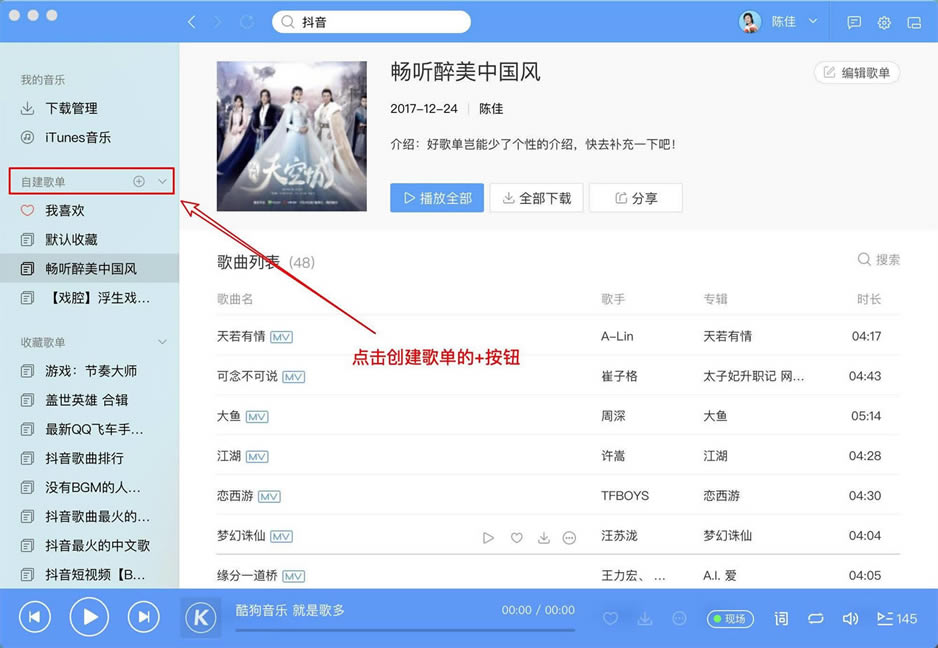The width and height of the screenshot is (938, 648).
Task: Open the 陈佳 account dropdown arrow
Action: (812, 22)
